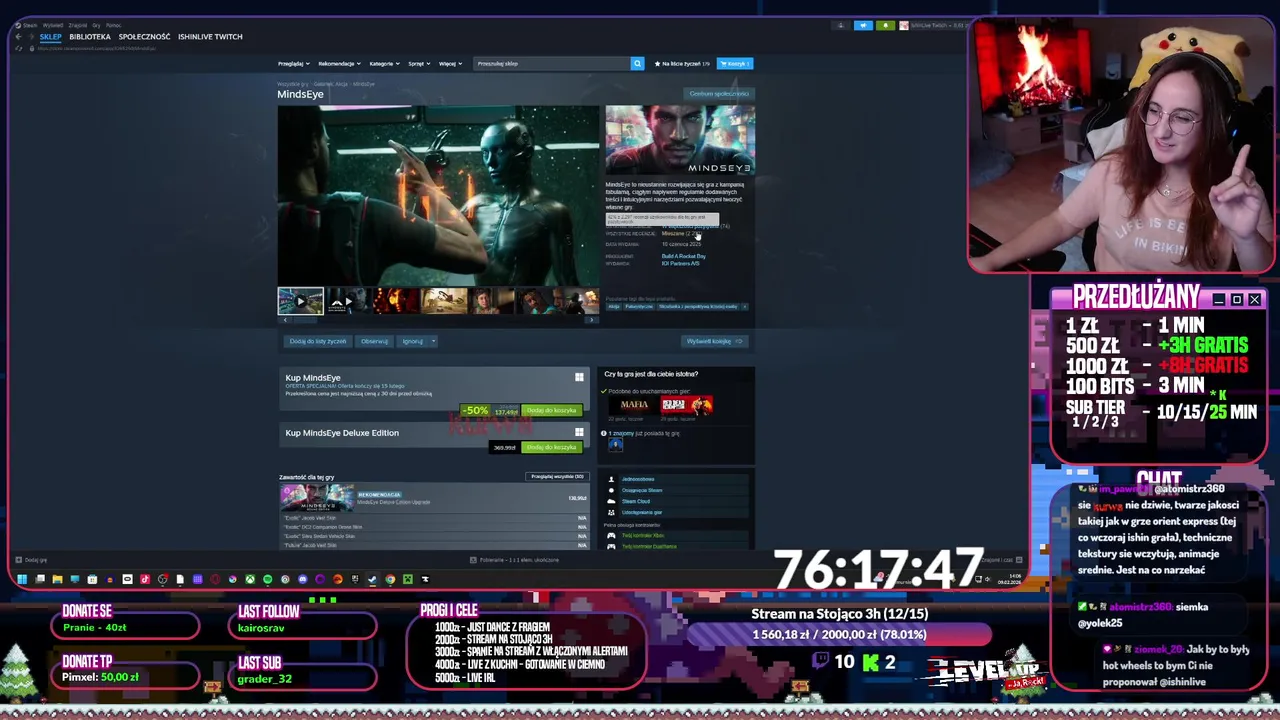The width and height of the screenshot is (1280, 720).
Task: Play the first trailer thumbnail
Action: (300, 301)
